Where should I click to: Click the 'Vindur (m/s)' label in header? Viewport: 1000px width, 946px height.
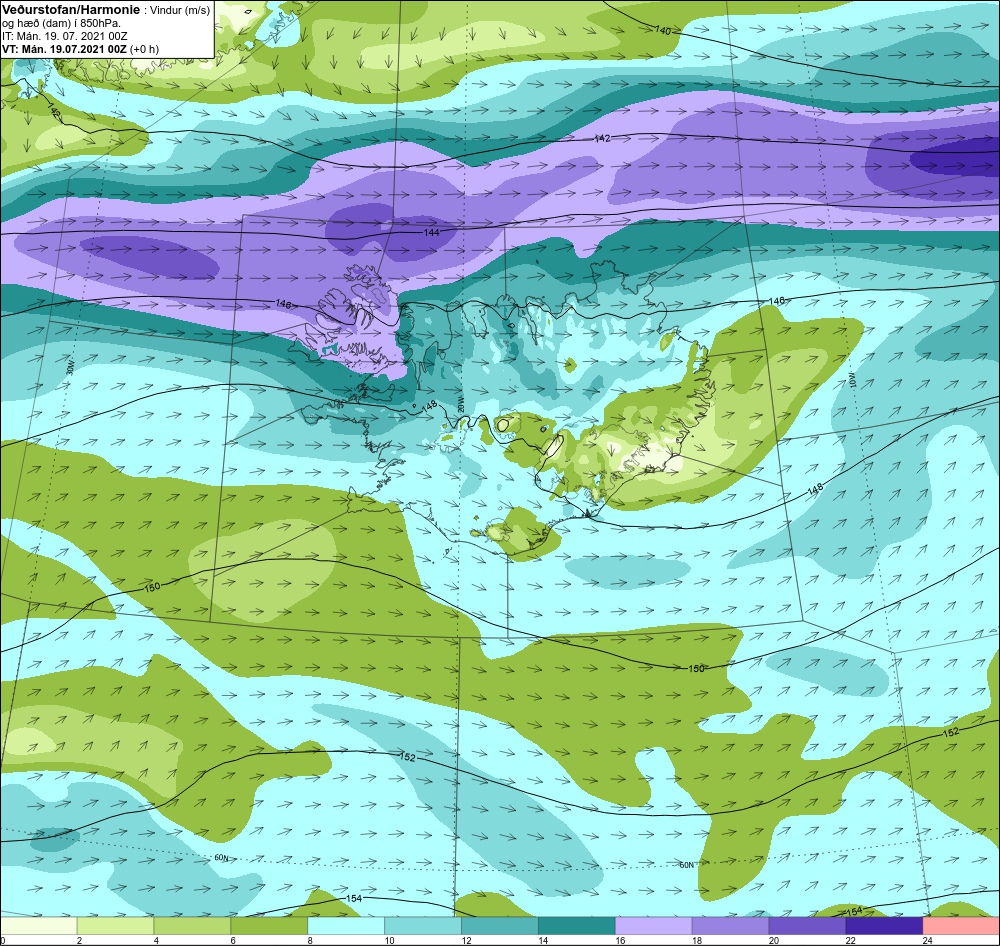pos(180,11)
